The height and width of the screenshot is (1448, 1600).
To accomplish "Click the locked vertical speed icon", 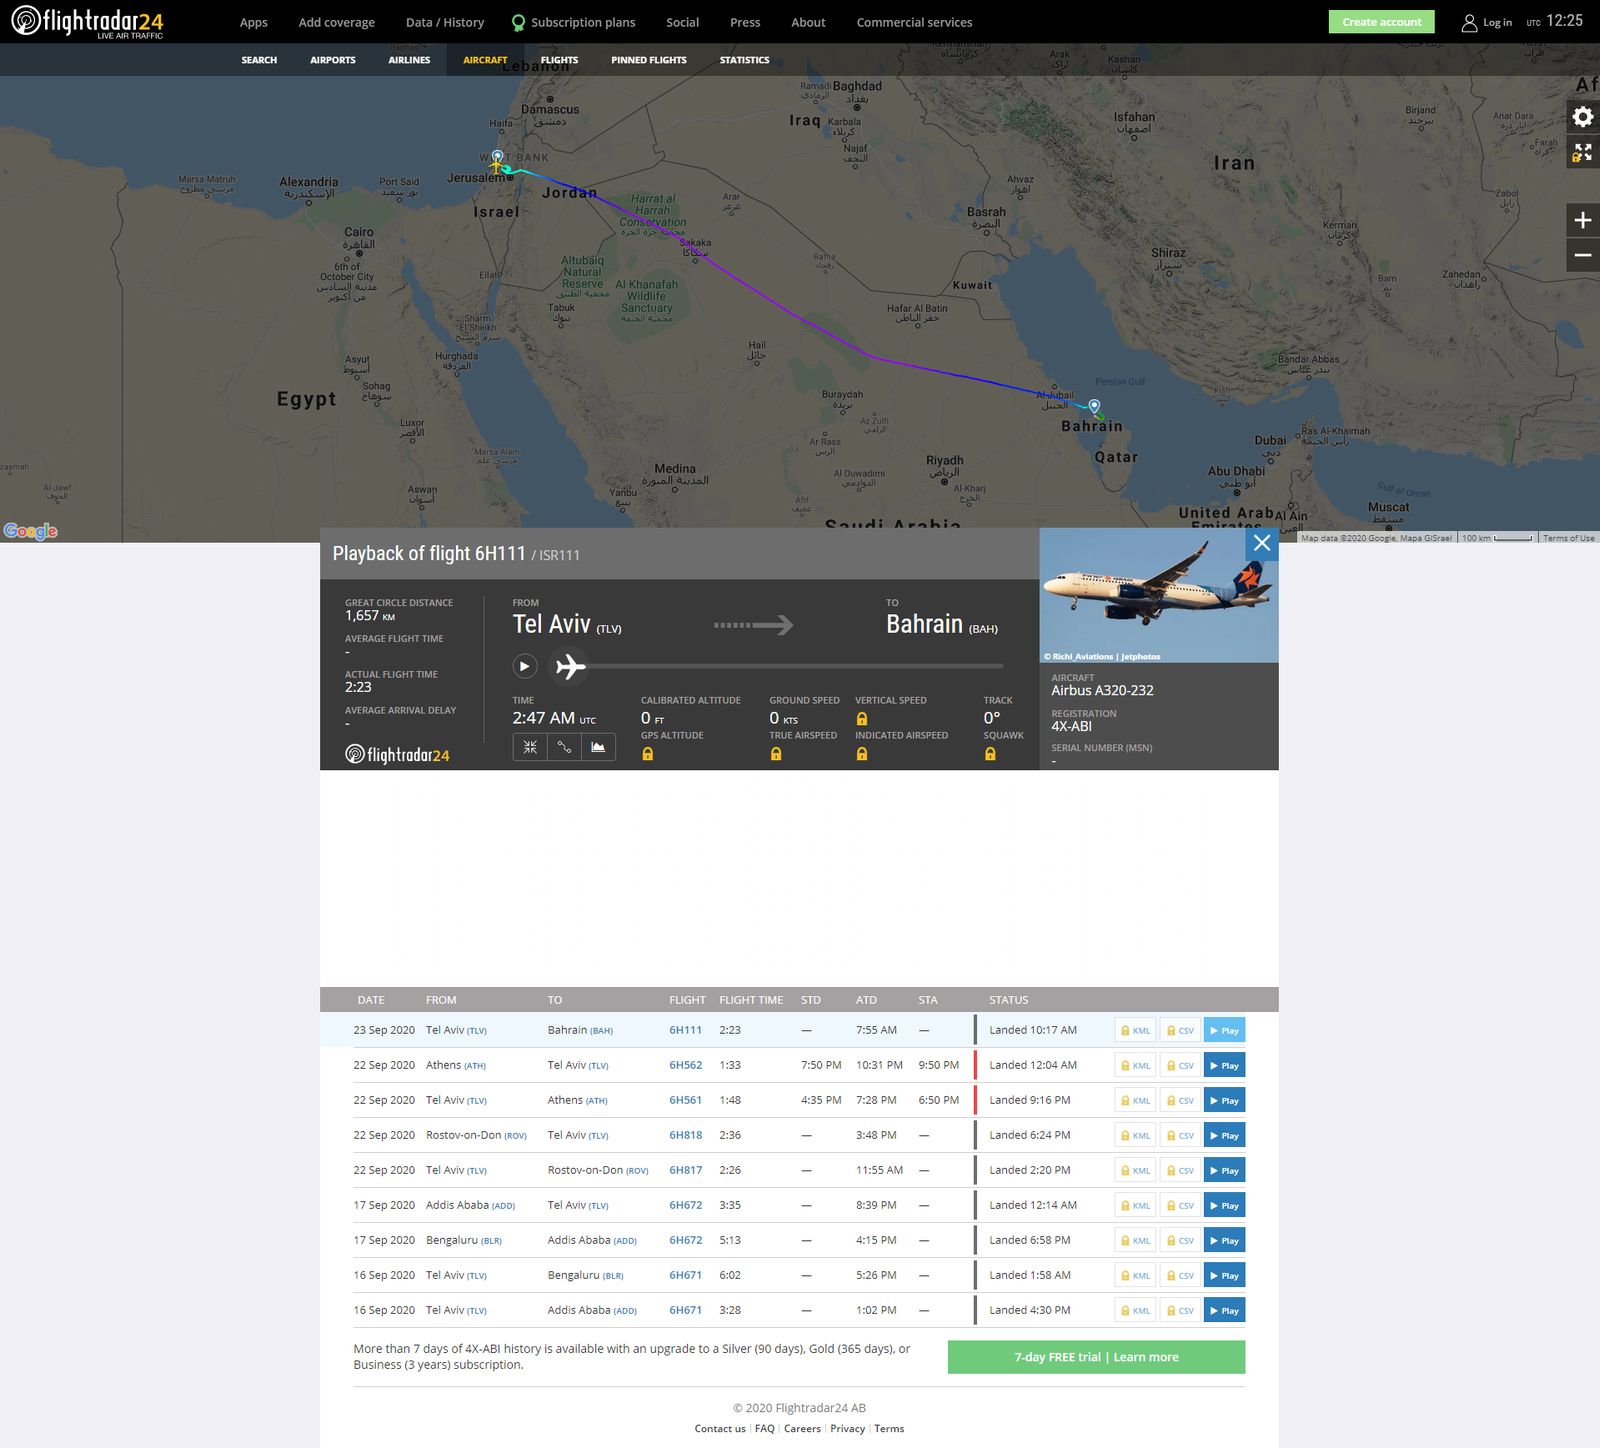I will coord(862,719).
